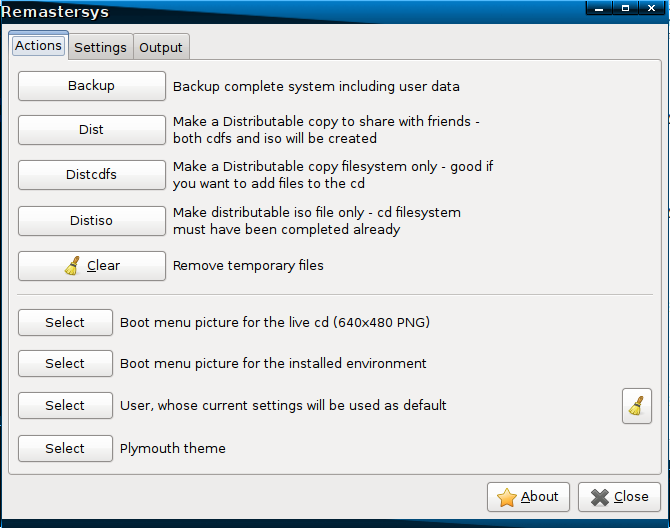
Task: Click the X icon on the Close button
Action: click(x=599, y=497)
